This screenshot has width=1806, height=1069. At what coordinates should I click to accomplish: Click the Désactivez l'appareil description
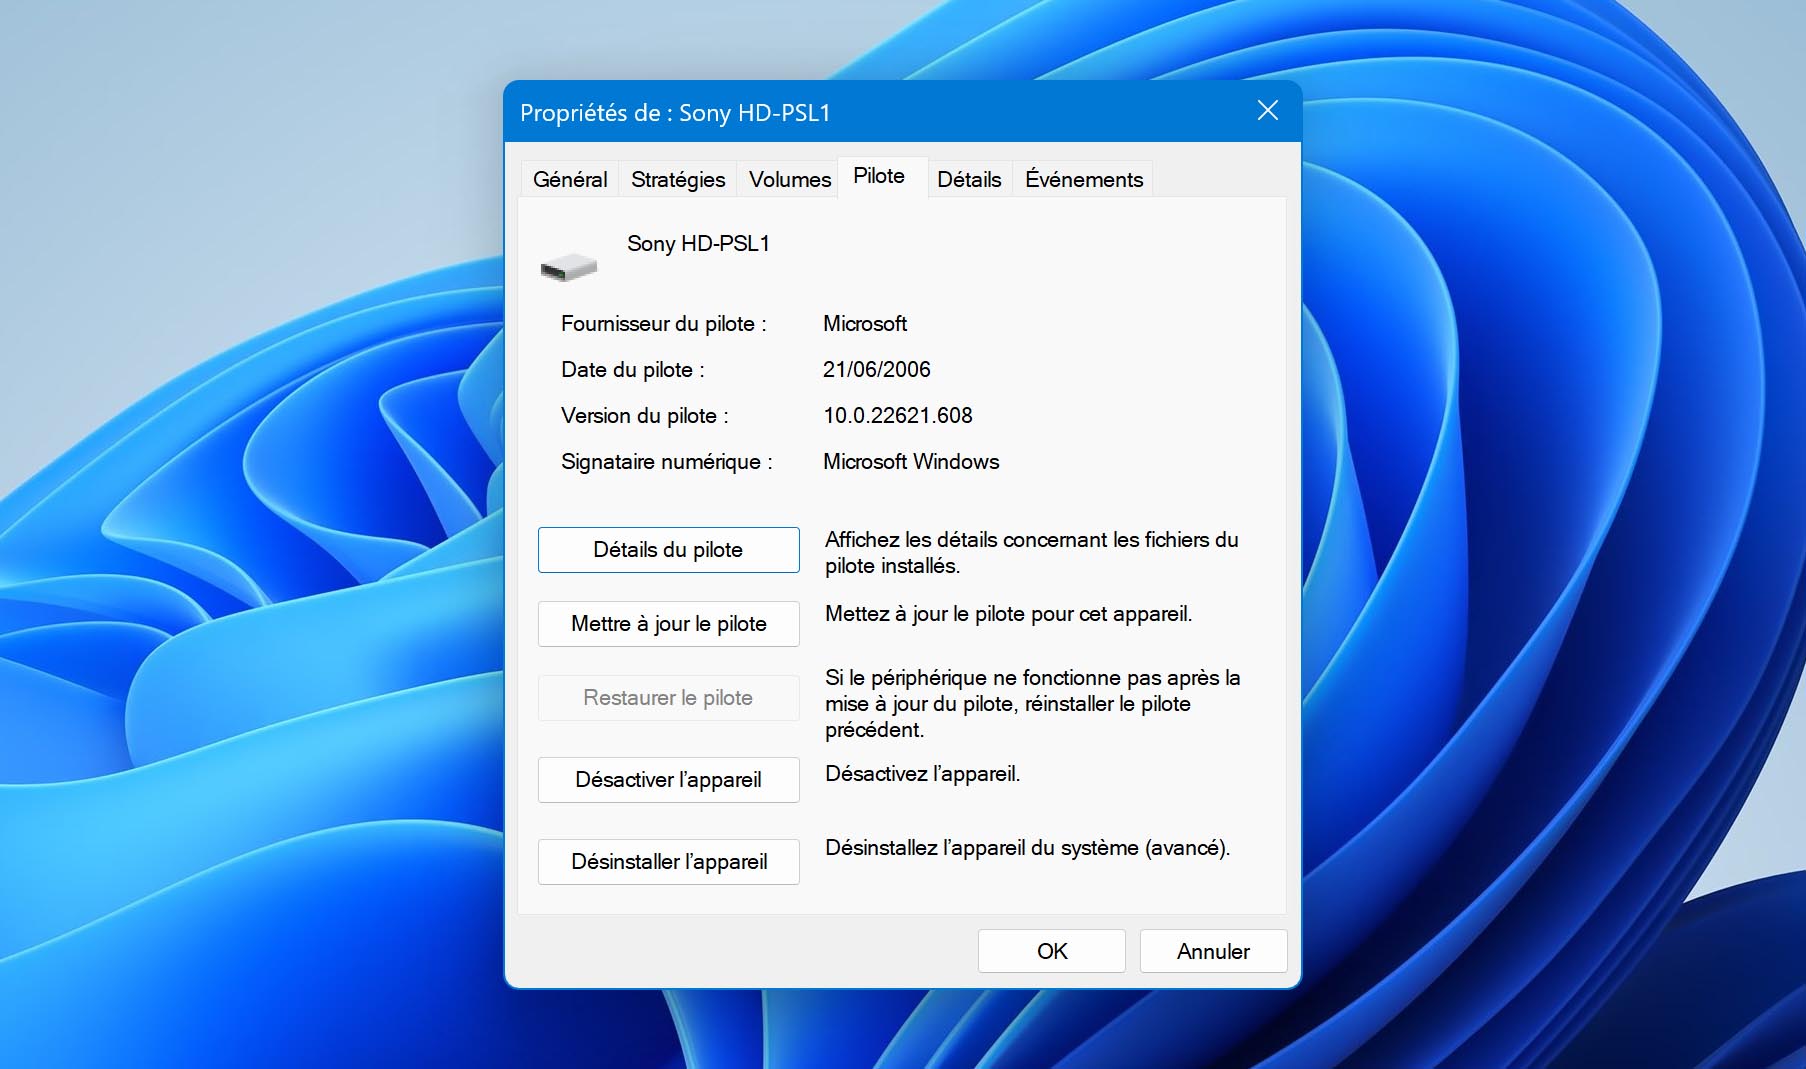pos(922,774)
